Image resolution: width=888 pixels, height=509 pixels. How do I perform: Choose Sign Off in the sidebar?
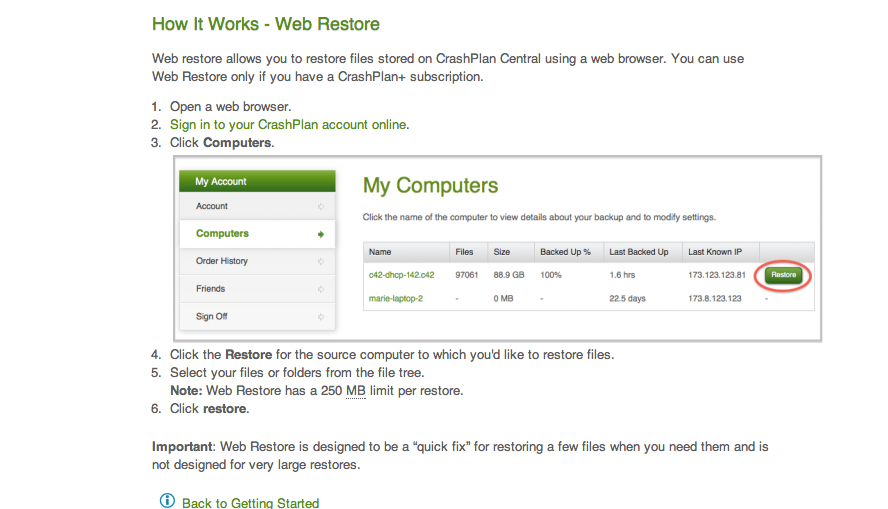point(257,316)
